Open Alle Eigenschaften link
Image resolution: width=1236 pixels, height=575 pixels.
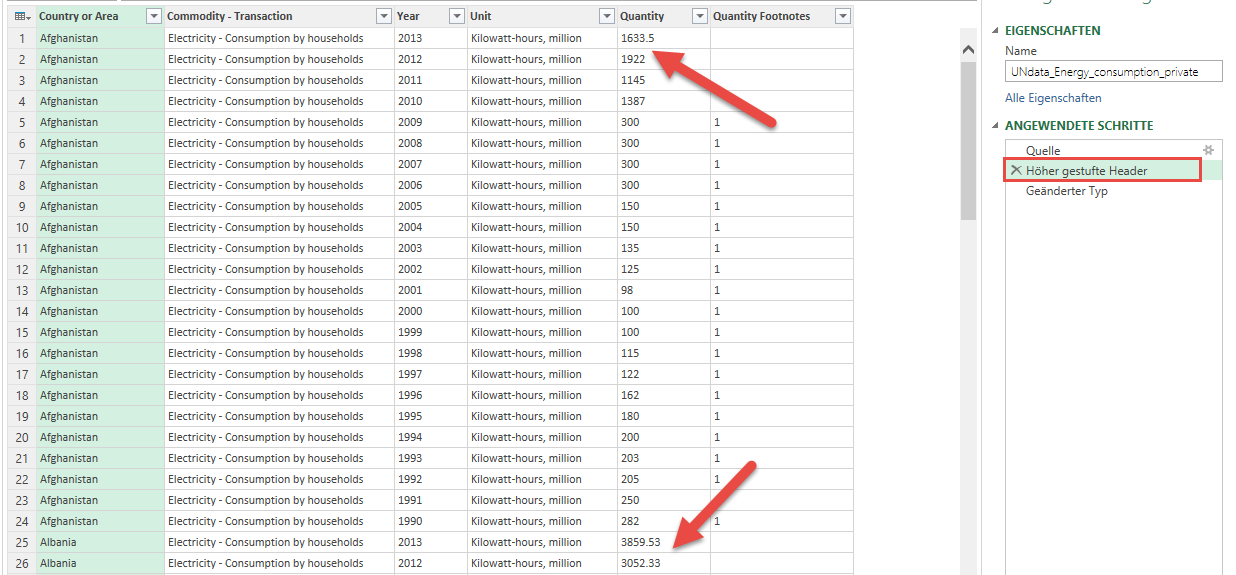tap(1053, 98)
